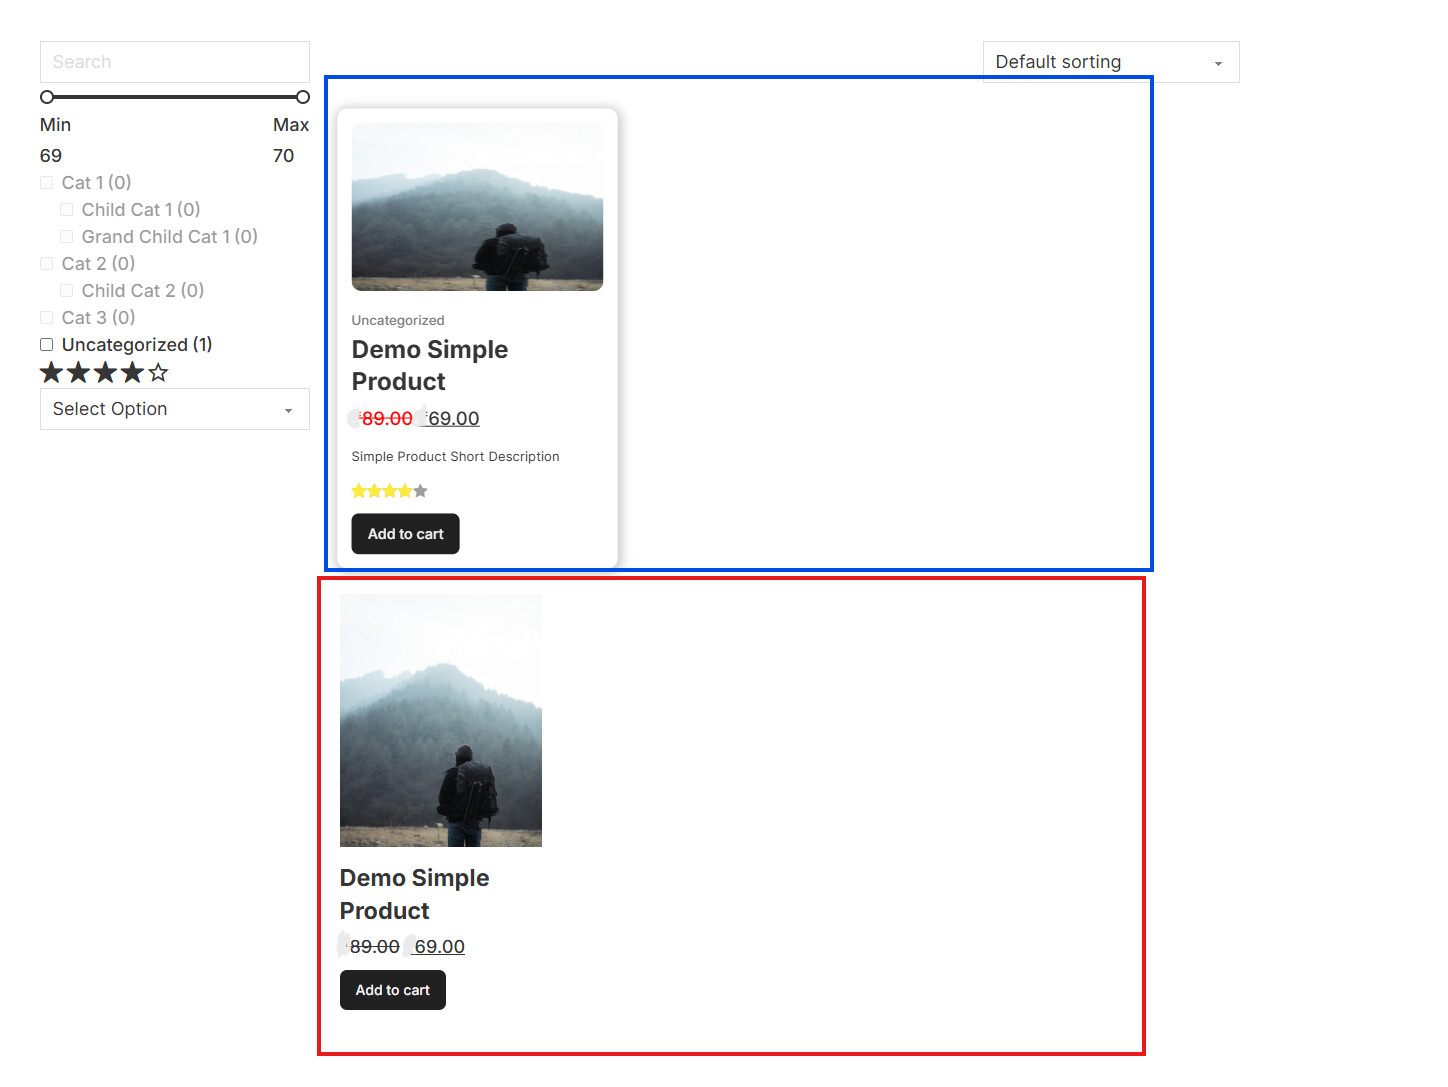1448x1087 pixels.
Task: Click the second star in rating filter
Action: coord(78,373)
